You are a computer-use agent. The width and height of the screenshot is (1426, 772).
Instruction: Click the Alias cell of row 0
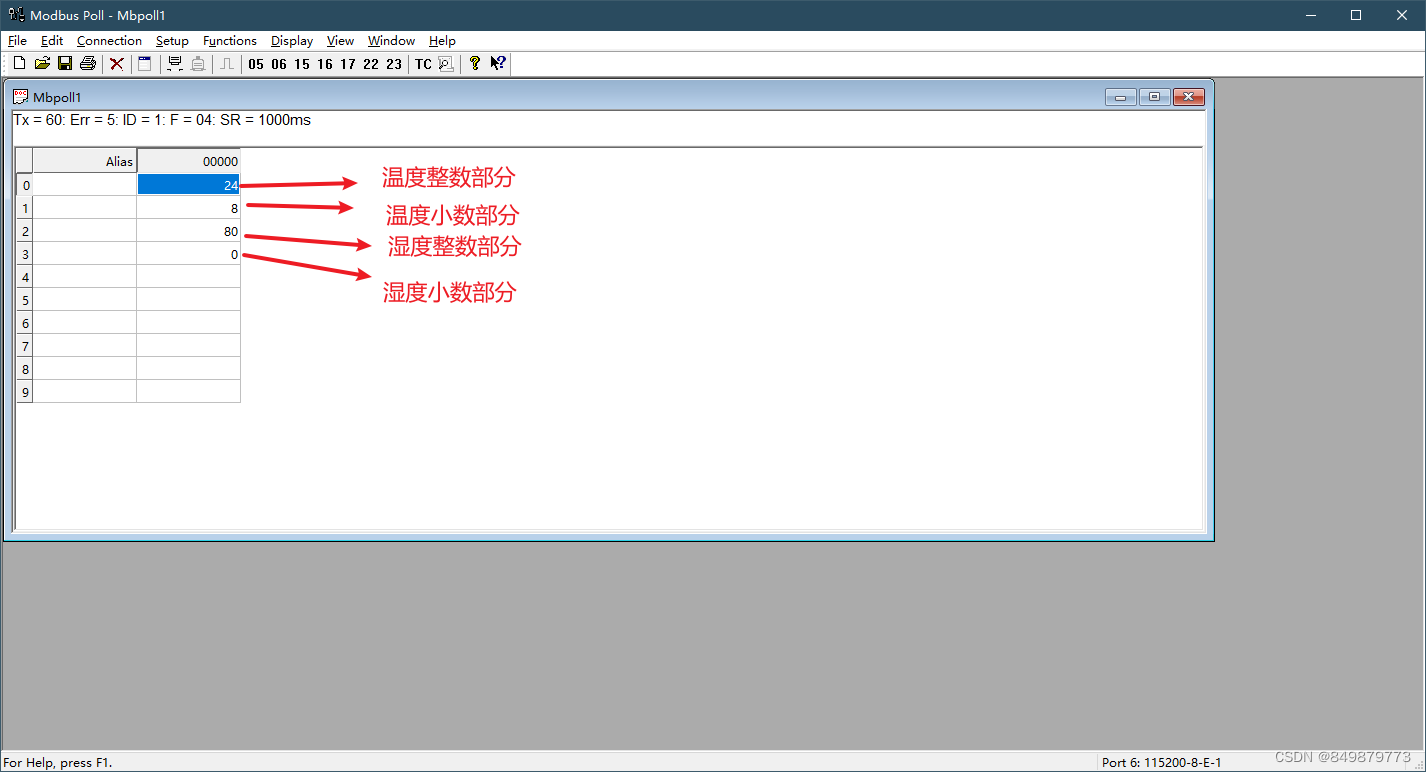pos(85,185)
